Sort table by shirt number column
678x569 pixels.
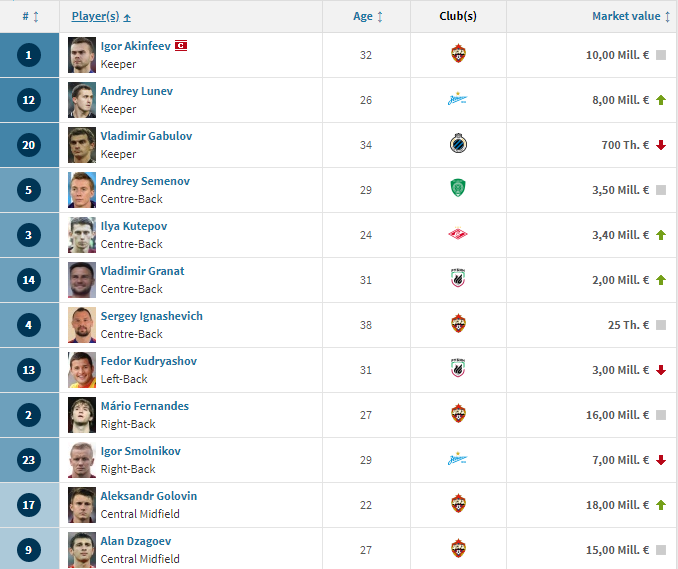[30, 16]
